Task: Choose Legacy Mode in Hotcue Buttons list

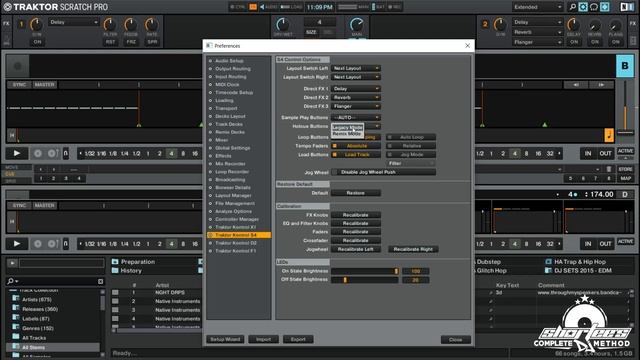Action: (347, 128)
